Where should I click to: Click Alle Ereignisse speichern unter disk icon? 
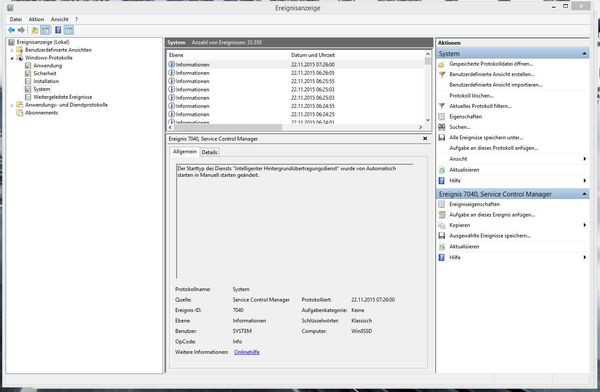(x=442, y=137)
